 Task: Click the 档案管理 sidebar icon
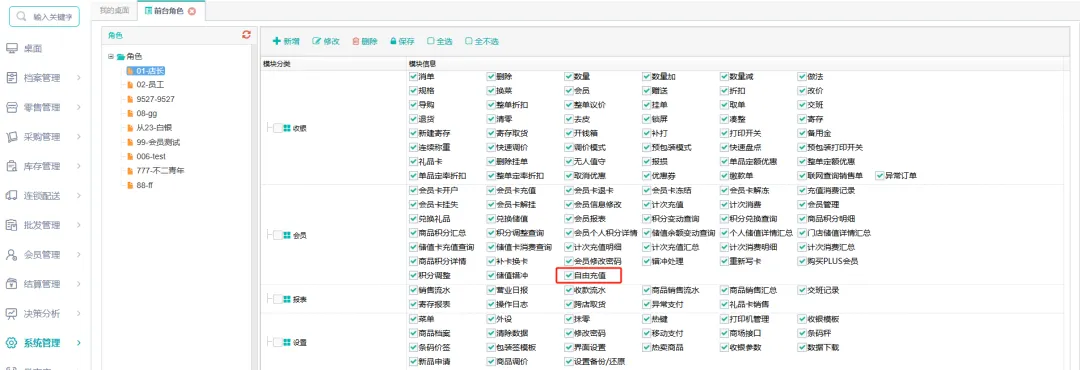(12, 78)
